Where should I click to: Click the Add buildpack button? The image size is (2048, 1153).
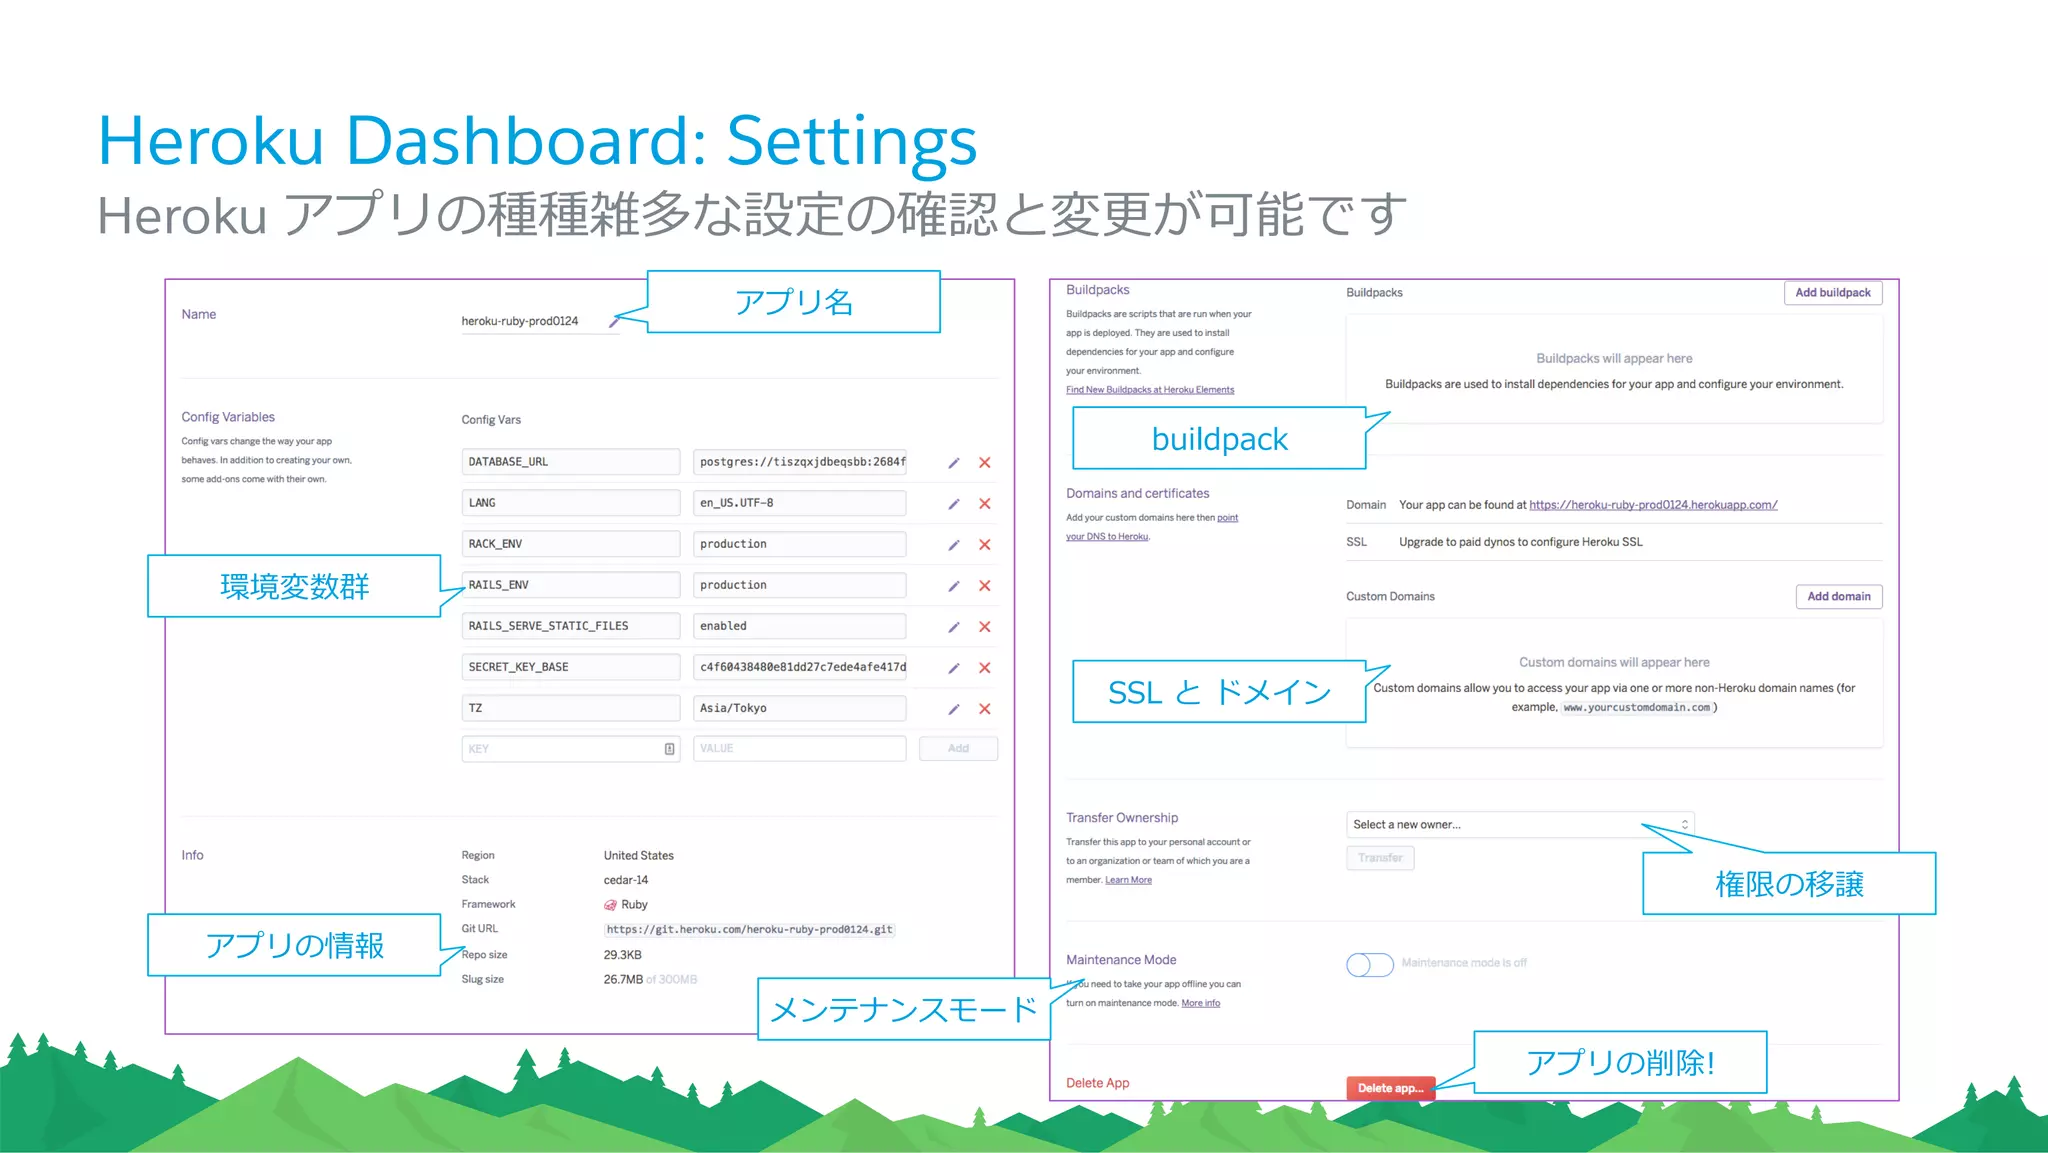1833,293
